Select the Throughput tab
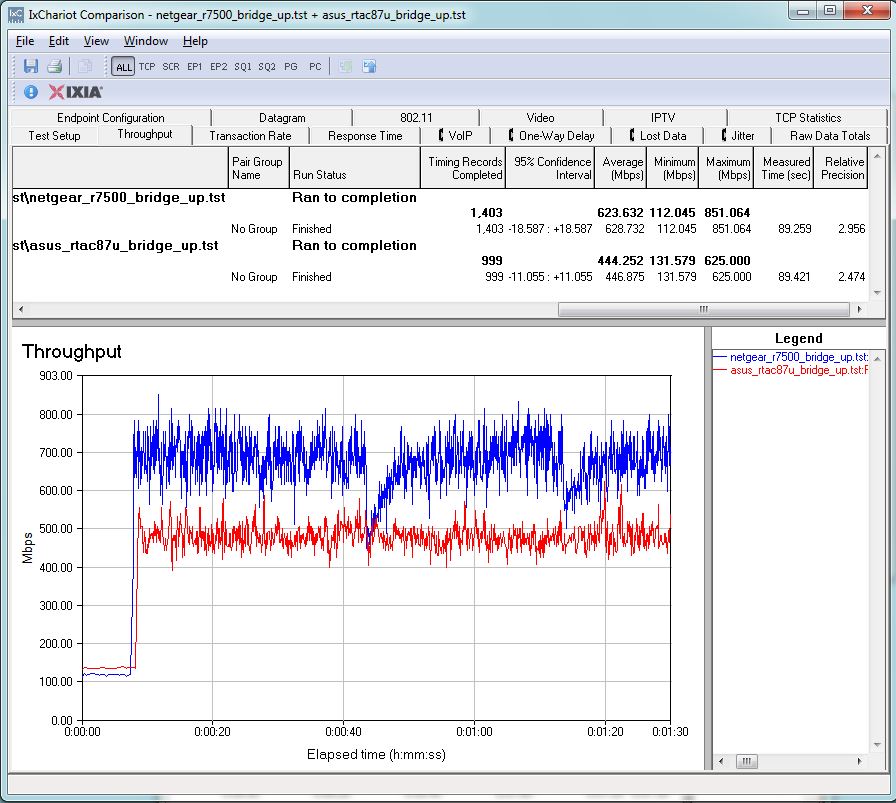The width and height of the screenshot is (896, 803). (145, 134)
